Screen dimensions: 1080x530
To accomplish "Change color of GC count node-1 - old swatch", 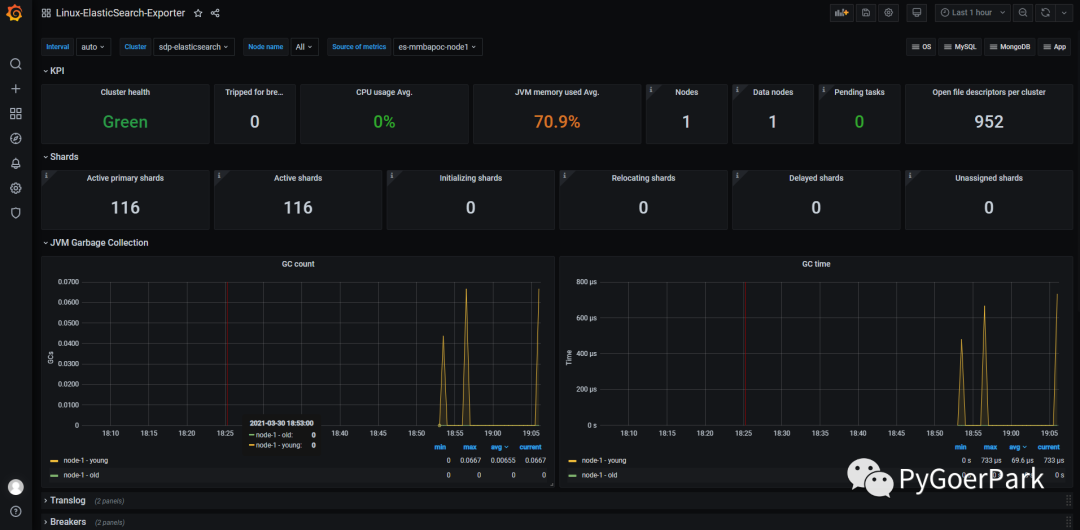I will point(54,475).
